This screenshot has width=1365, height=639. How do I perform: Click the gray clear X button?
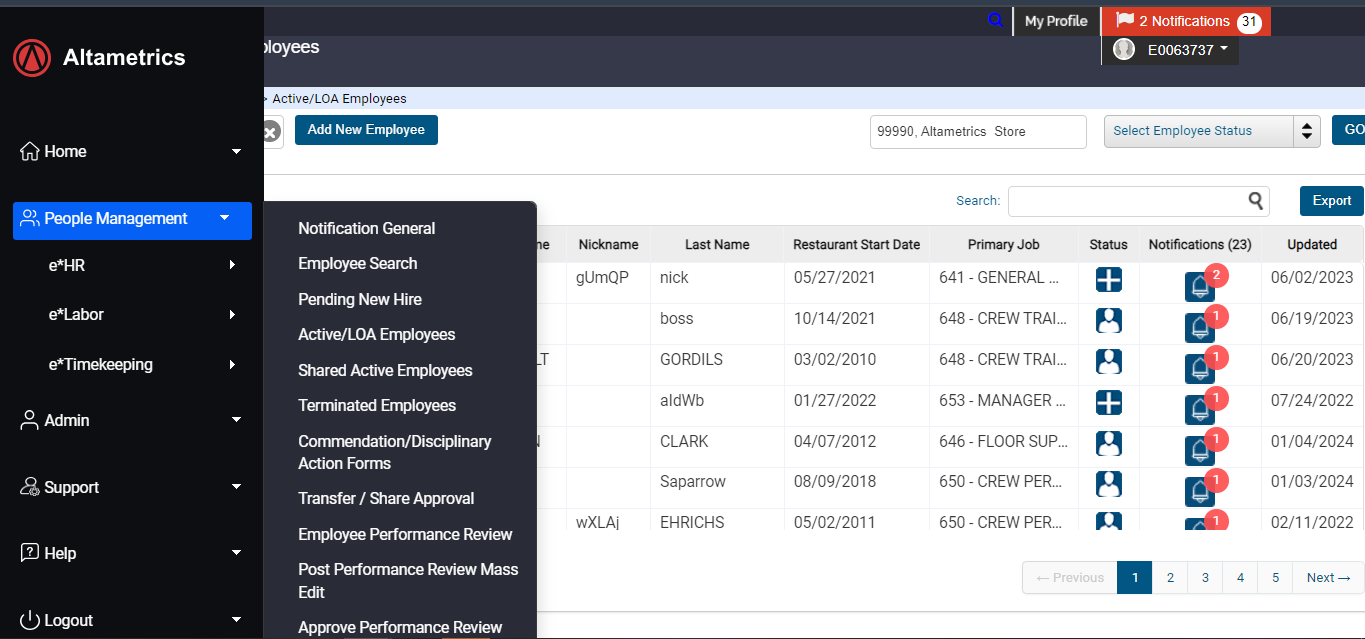(271, 131)
